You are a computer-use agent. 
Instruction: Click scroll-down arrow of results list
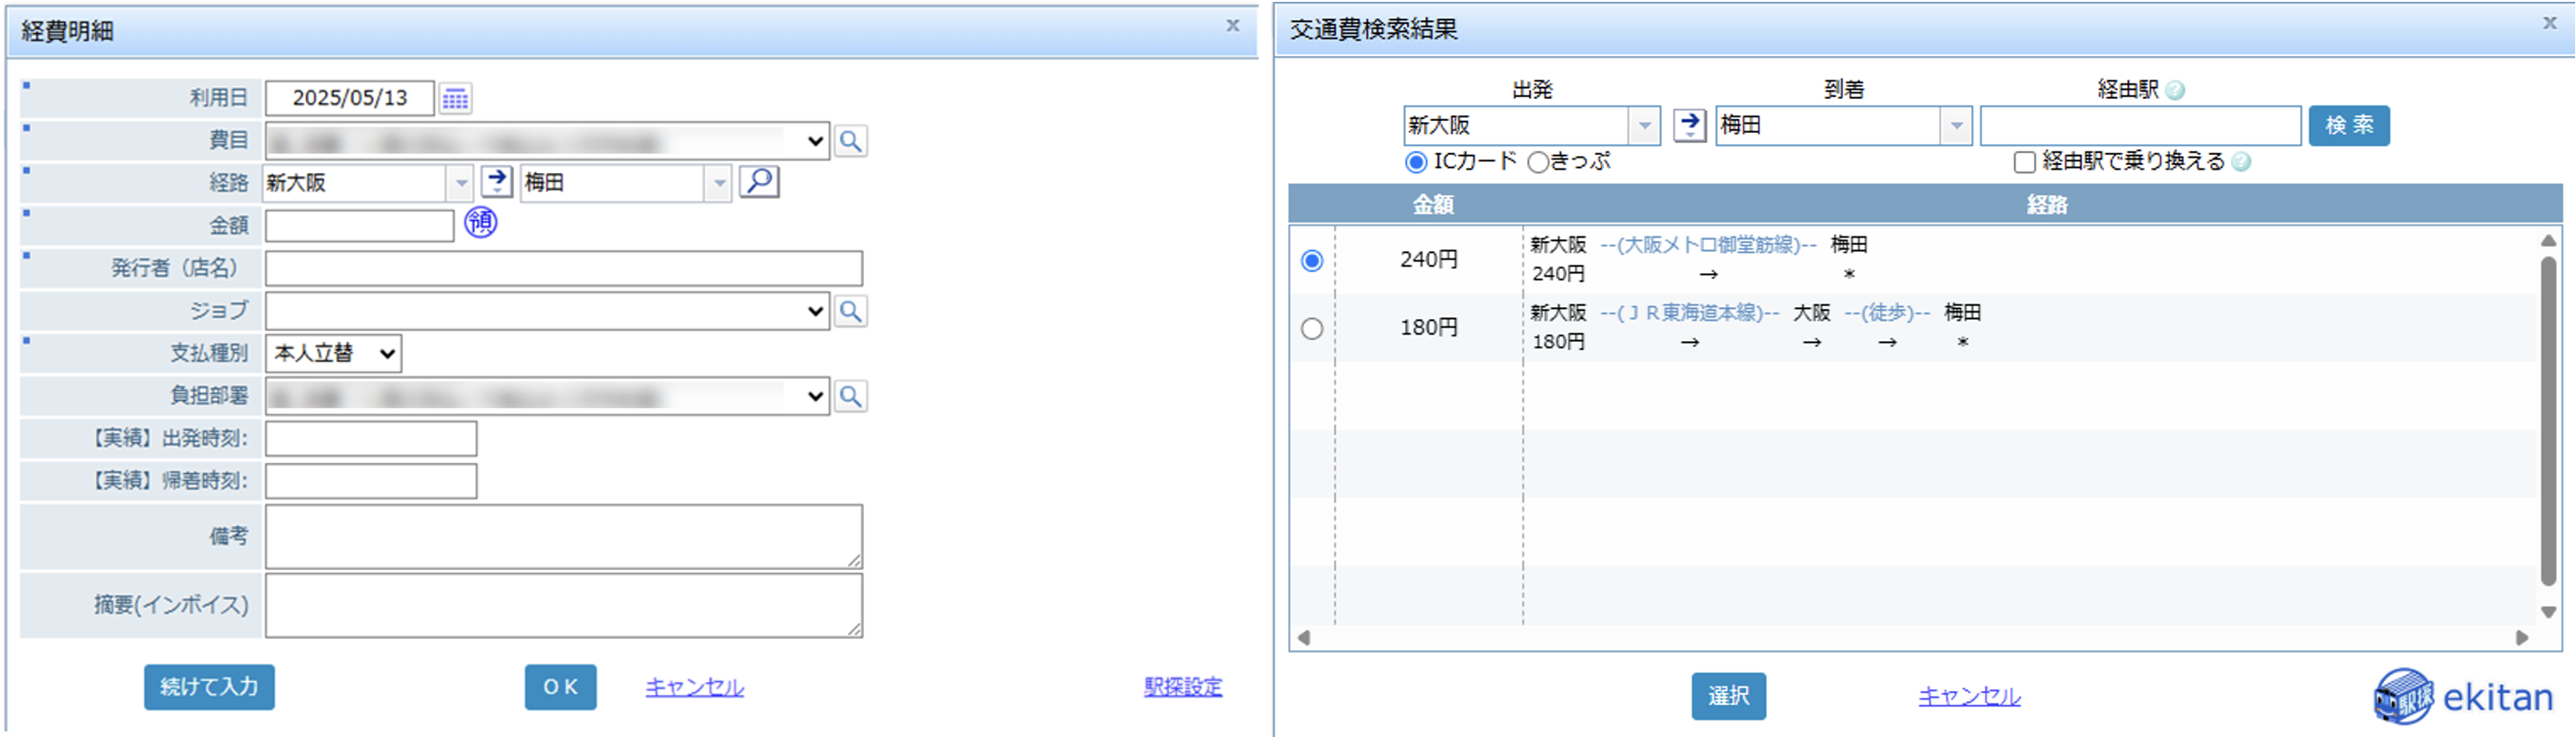2548,612
